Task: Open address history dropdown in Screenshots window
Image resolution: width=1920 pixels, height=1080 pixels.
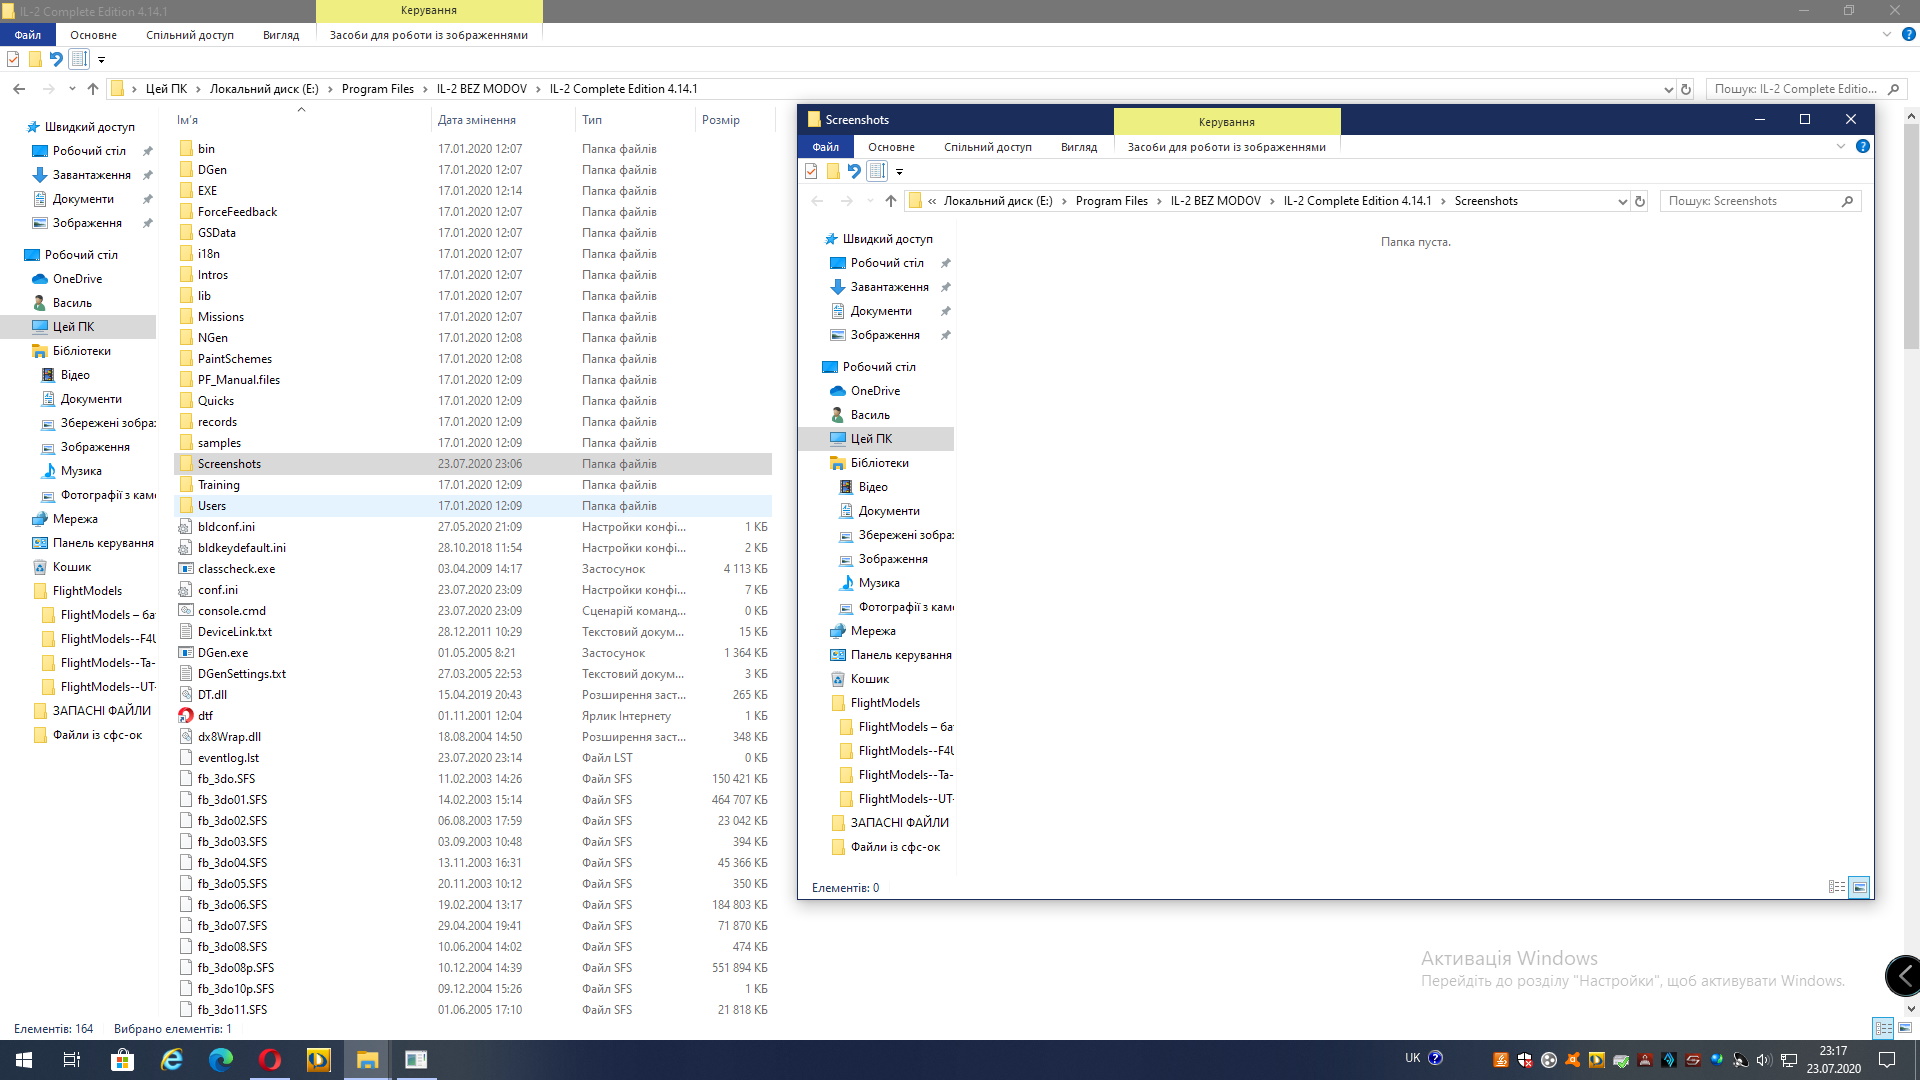Action: tap(1622, 201)
